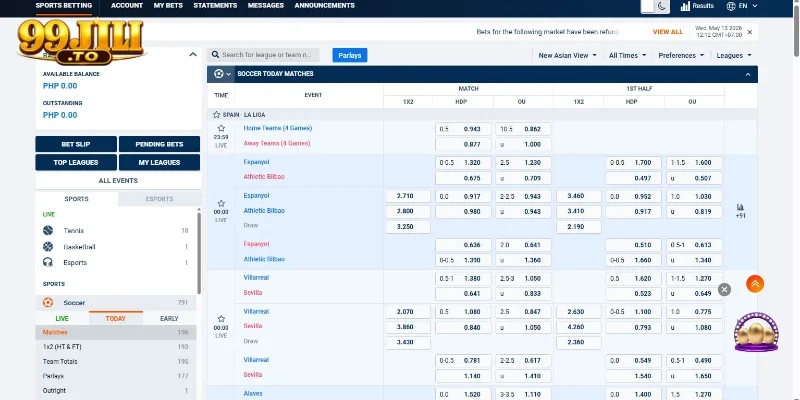This screenshot has height=400, width=800.
Task: Open ANNOUNCEMENTS menu item
Action: pyautogui.click(x=324, y=6)
